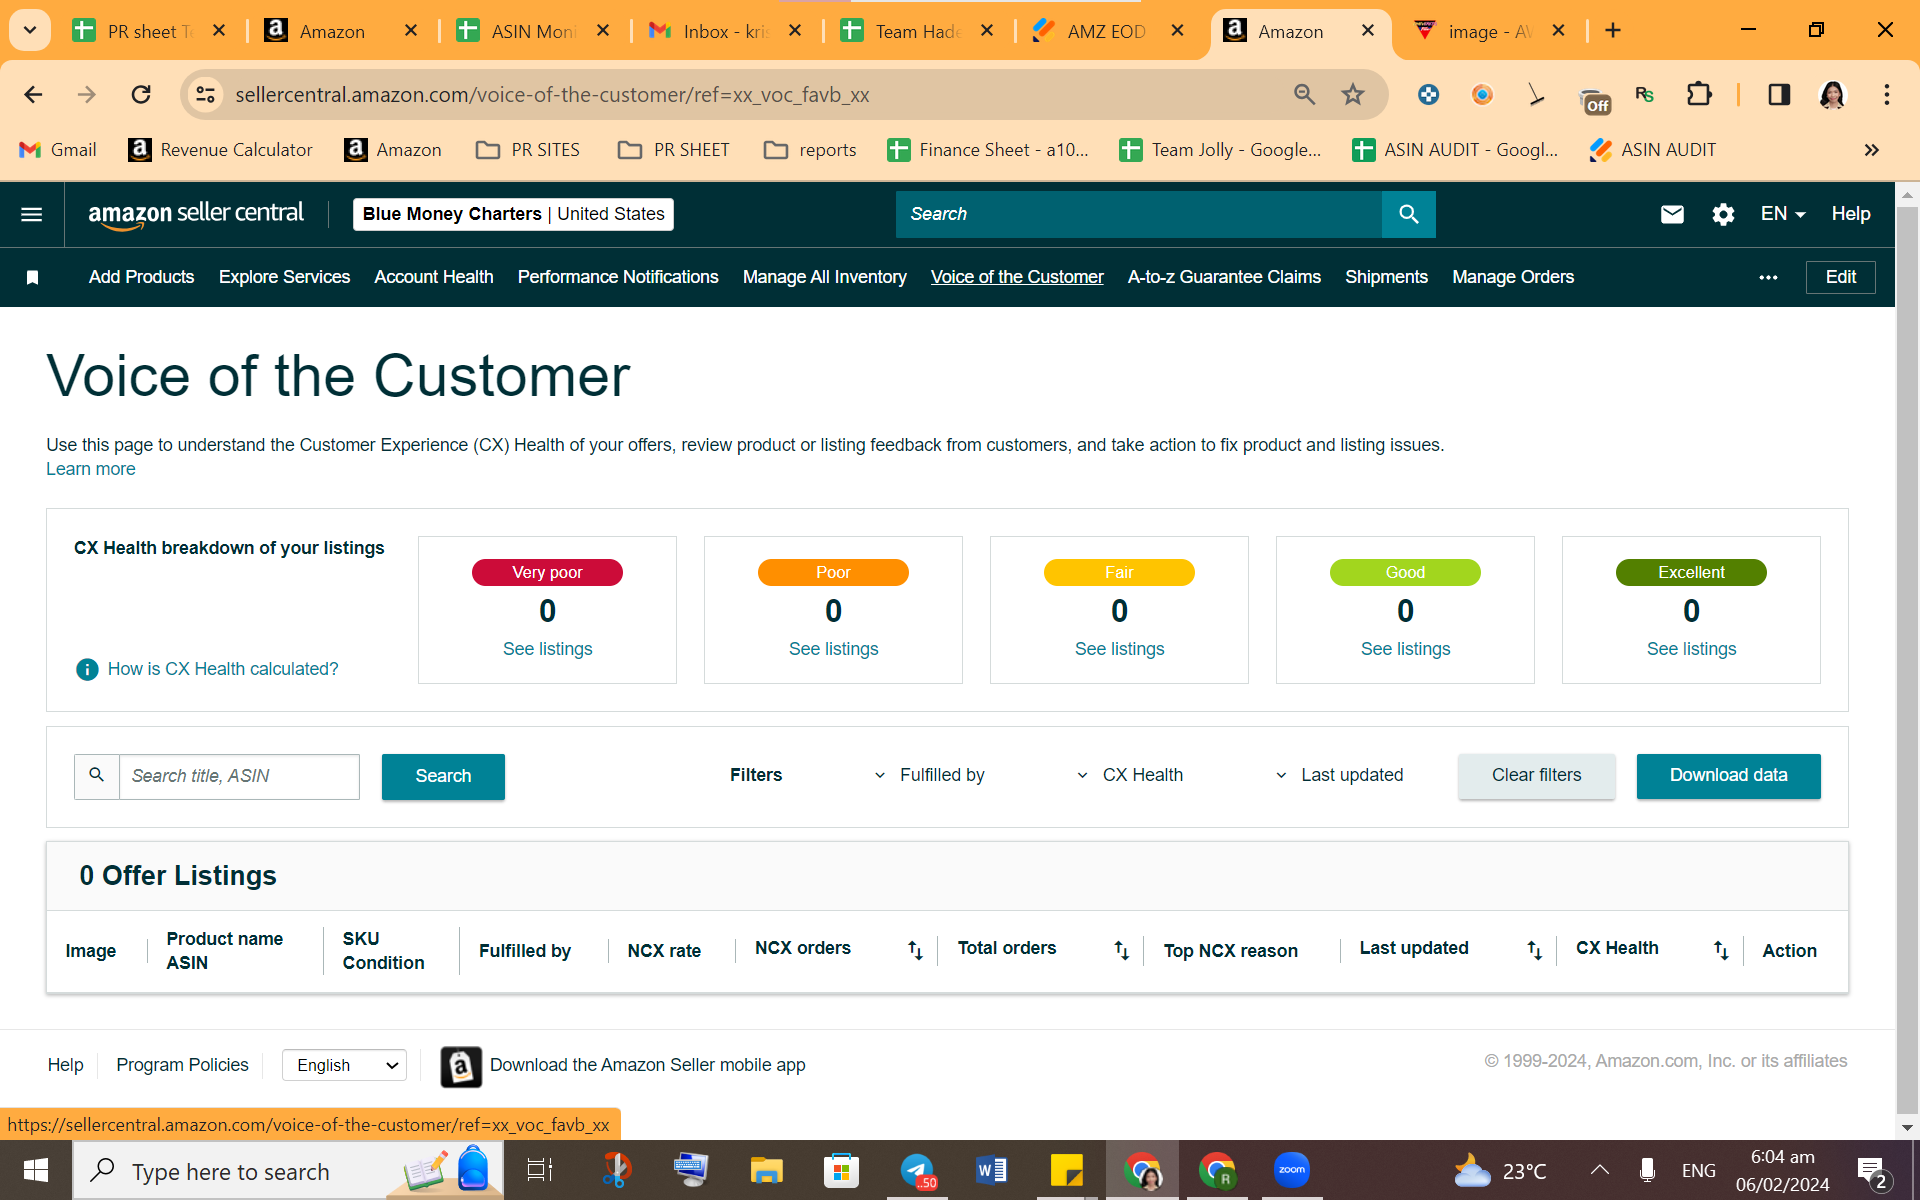Viewport: 1920px width, 1200px height.
Task: Open How is CX Health calculated link
Action: [x=223, y=669]
